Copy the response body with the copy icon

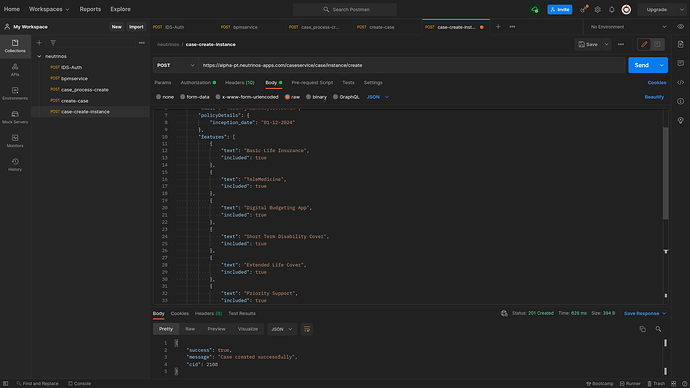[642, 329]
